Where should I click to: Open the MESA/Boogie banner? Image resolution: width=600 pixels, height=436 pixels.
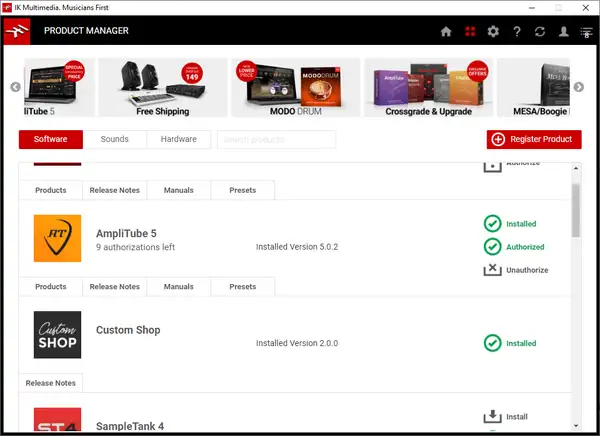pos(533,88)
